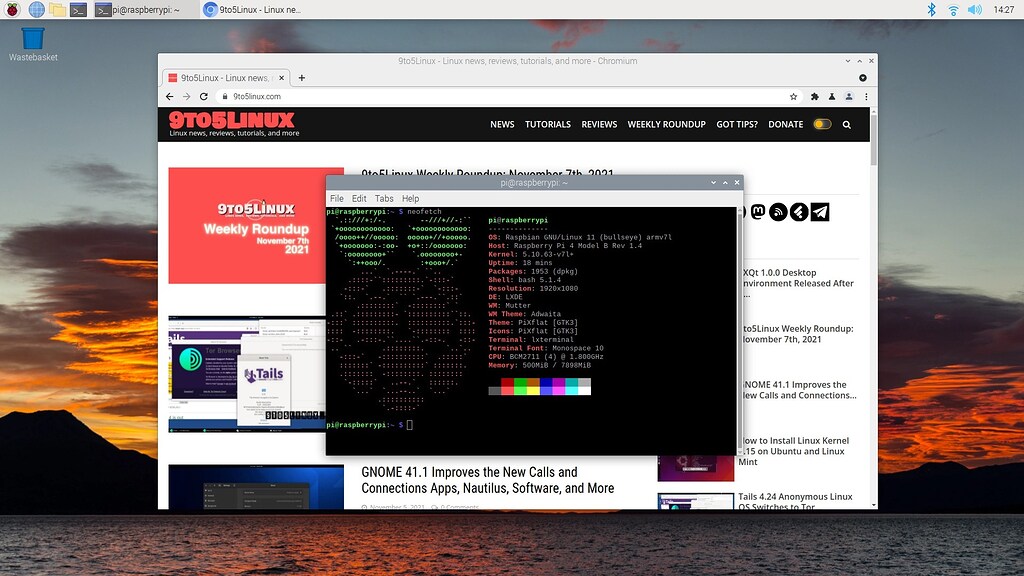
Task: Share via the Mastodon icon
Action: point(757,211)
